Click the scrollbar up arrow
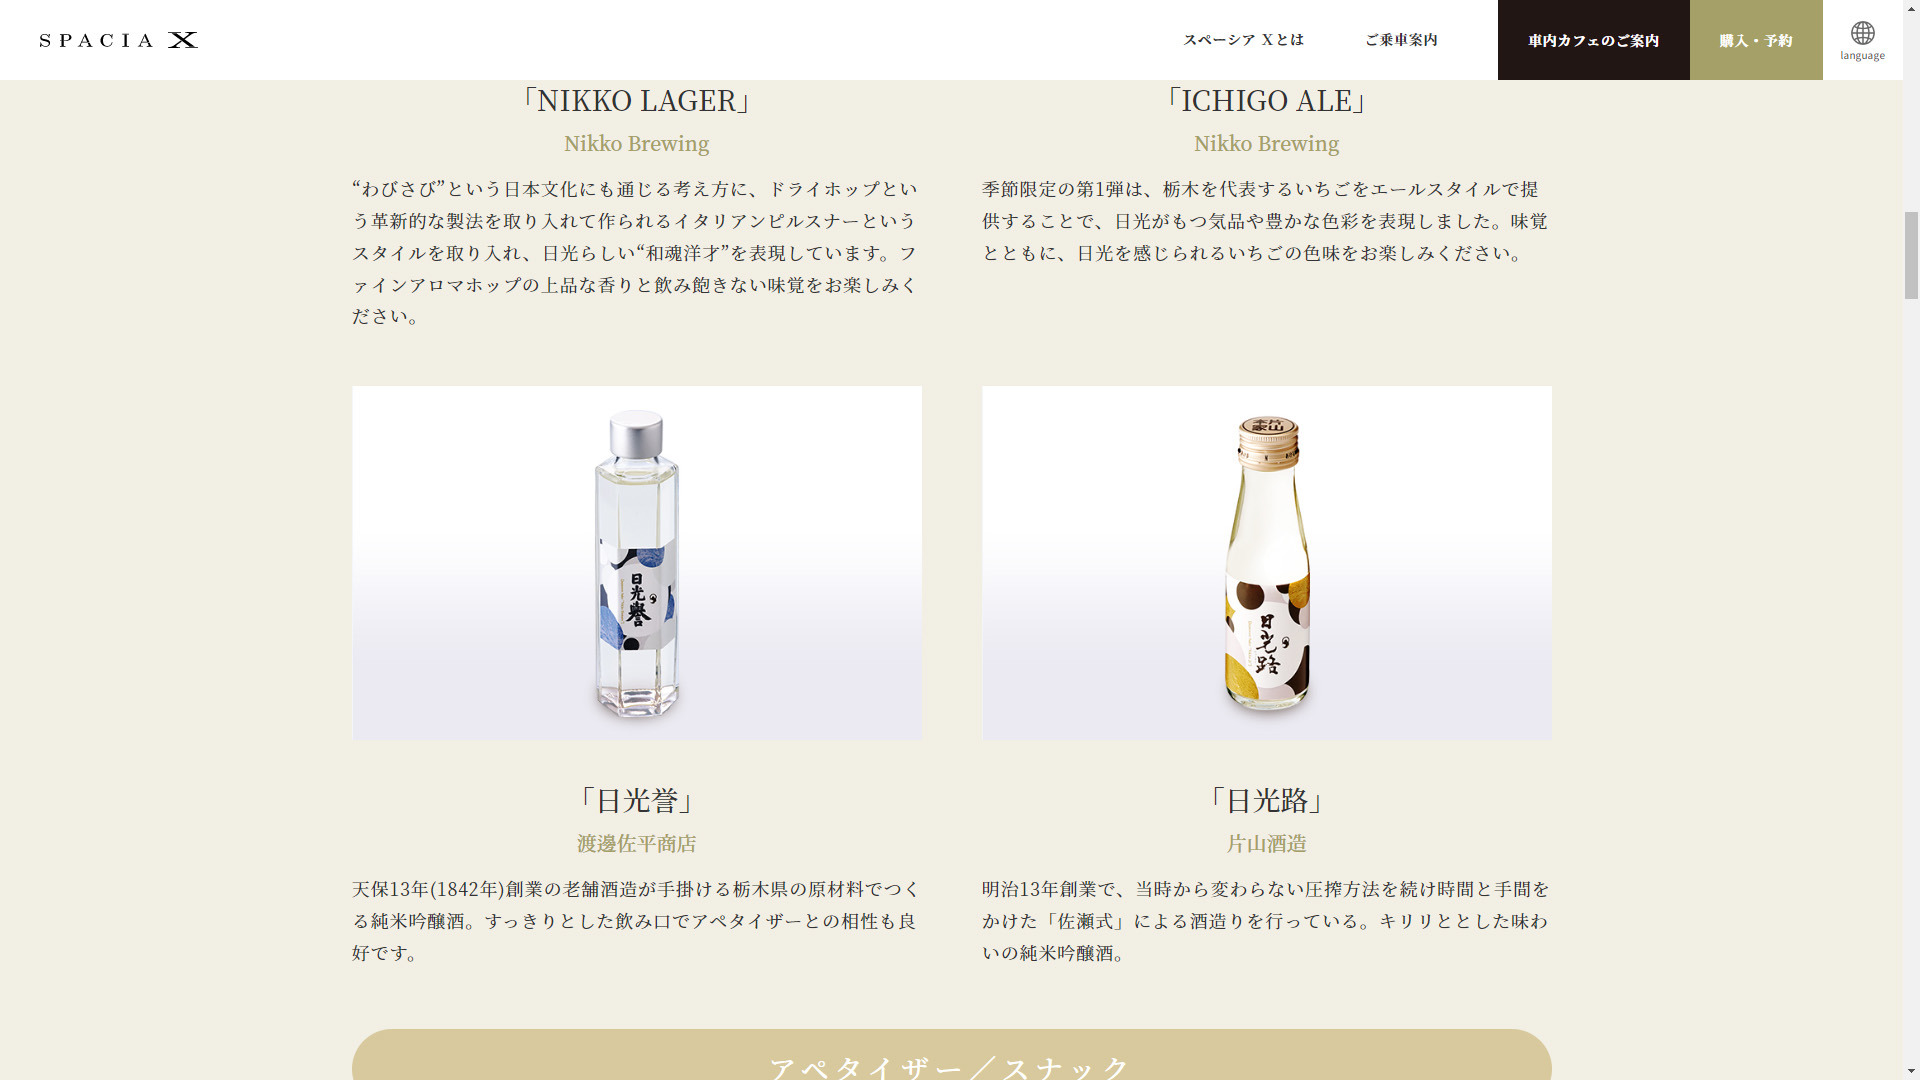 pyautogui.click(x=1911, y=9)
